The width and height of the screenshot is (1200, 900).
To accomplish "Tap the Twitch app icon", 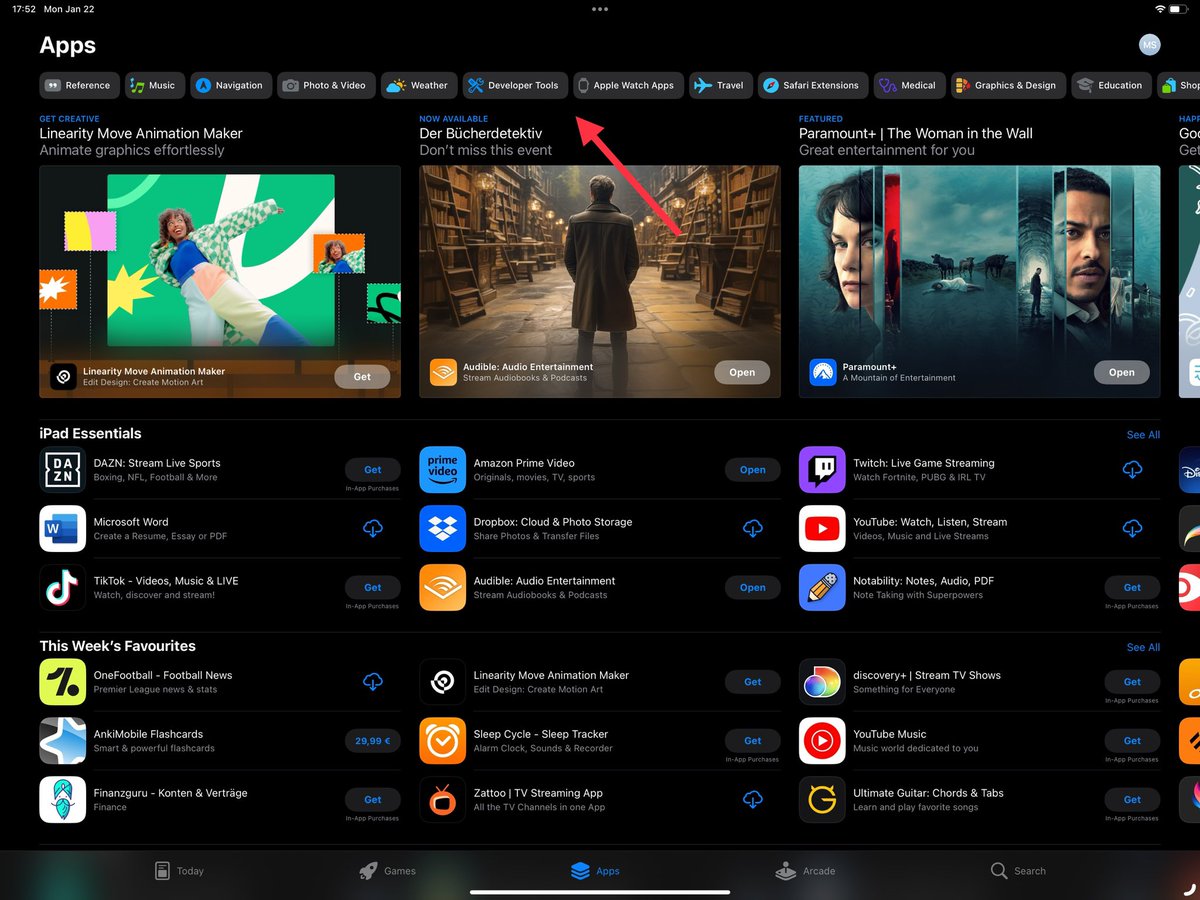I will [x=822, y=470].
